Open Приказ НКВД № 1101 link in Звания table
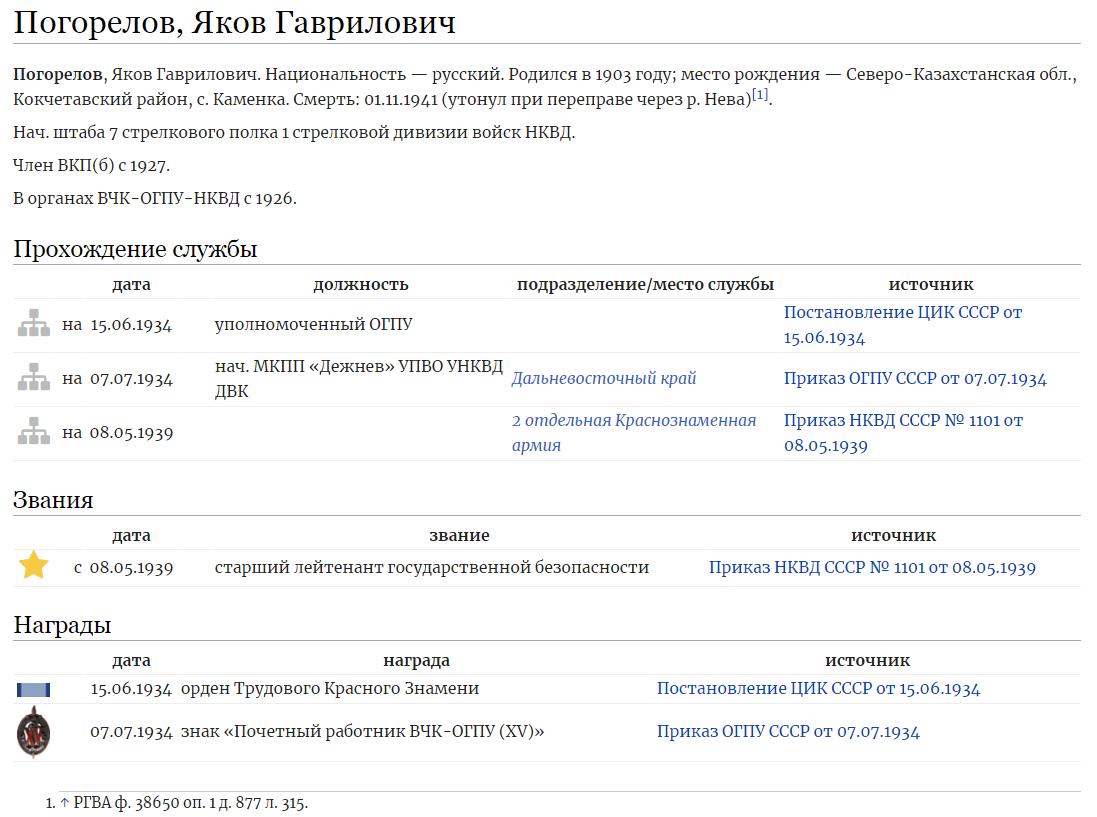The image size is (1097, 817). tap(872, 568)
